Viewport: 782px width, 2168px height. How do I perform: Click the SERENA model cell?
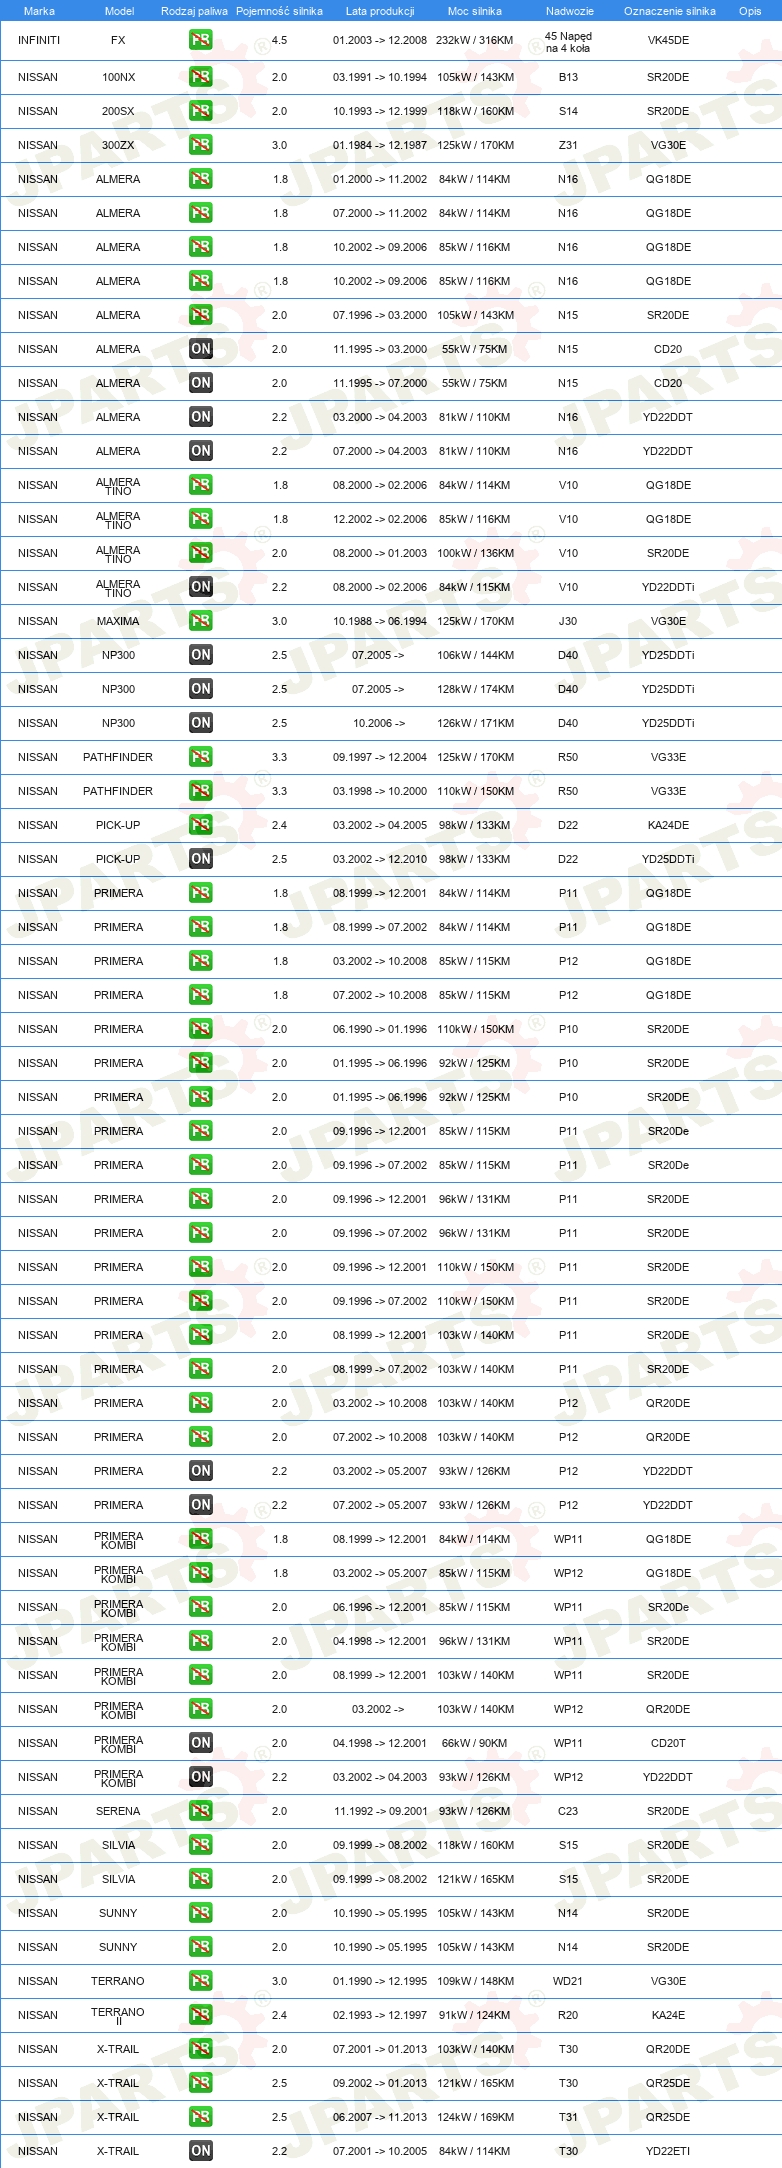pos(118,1811)
